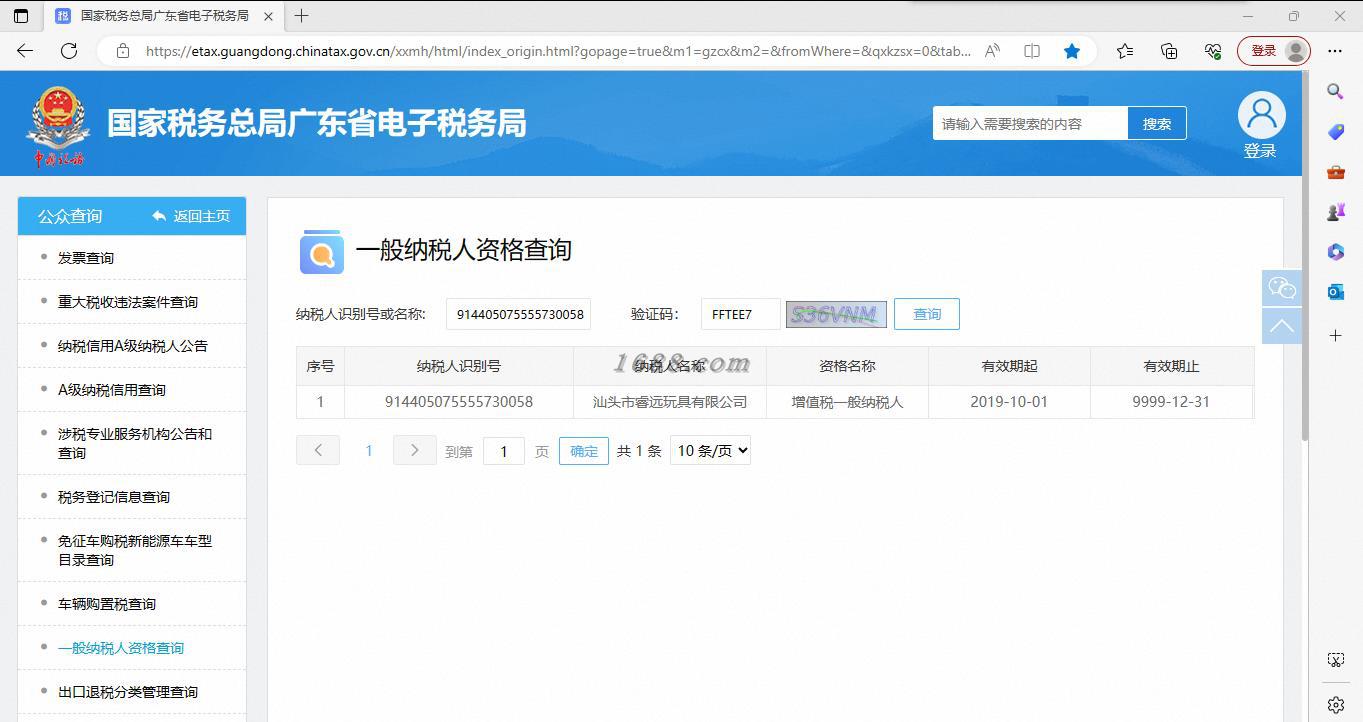The image size is (1363, 722).
Task: Click the 公众查询 sidebar heading
Action: click(70, 216)
